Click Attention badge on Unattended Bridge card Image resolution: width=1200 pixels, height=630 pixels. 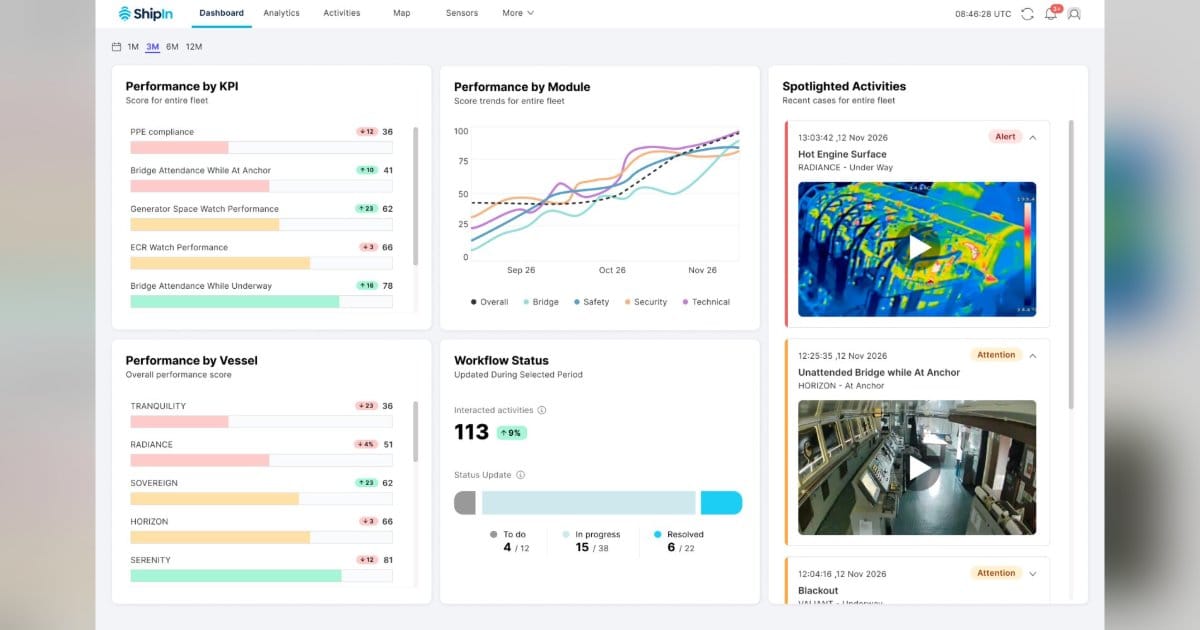click(x=996, y=355)
